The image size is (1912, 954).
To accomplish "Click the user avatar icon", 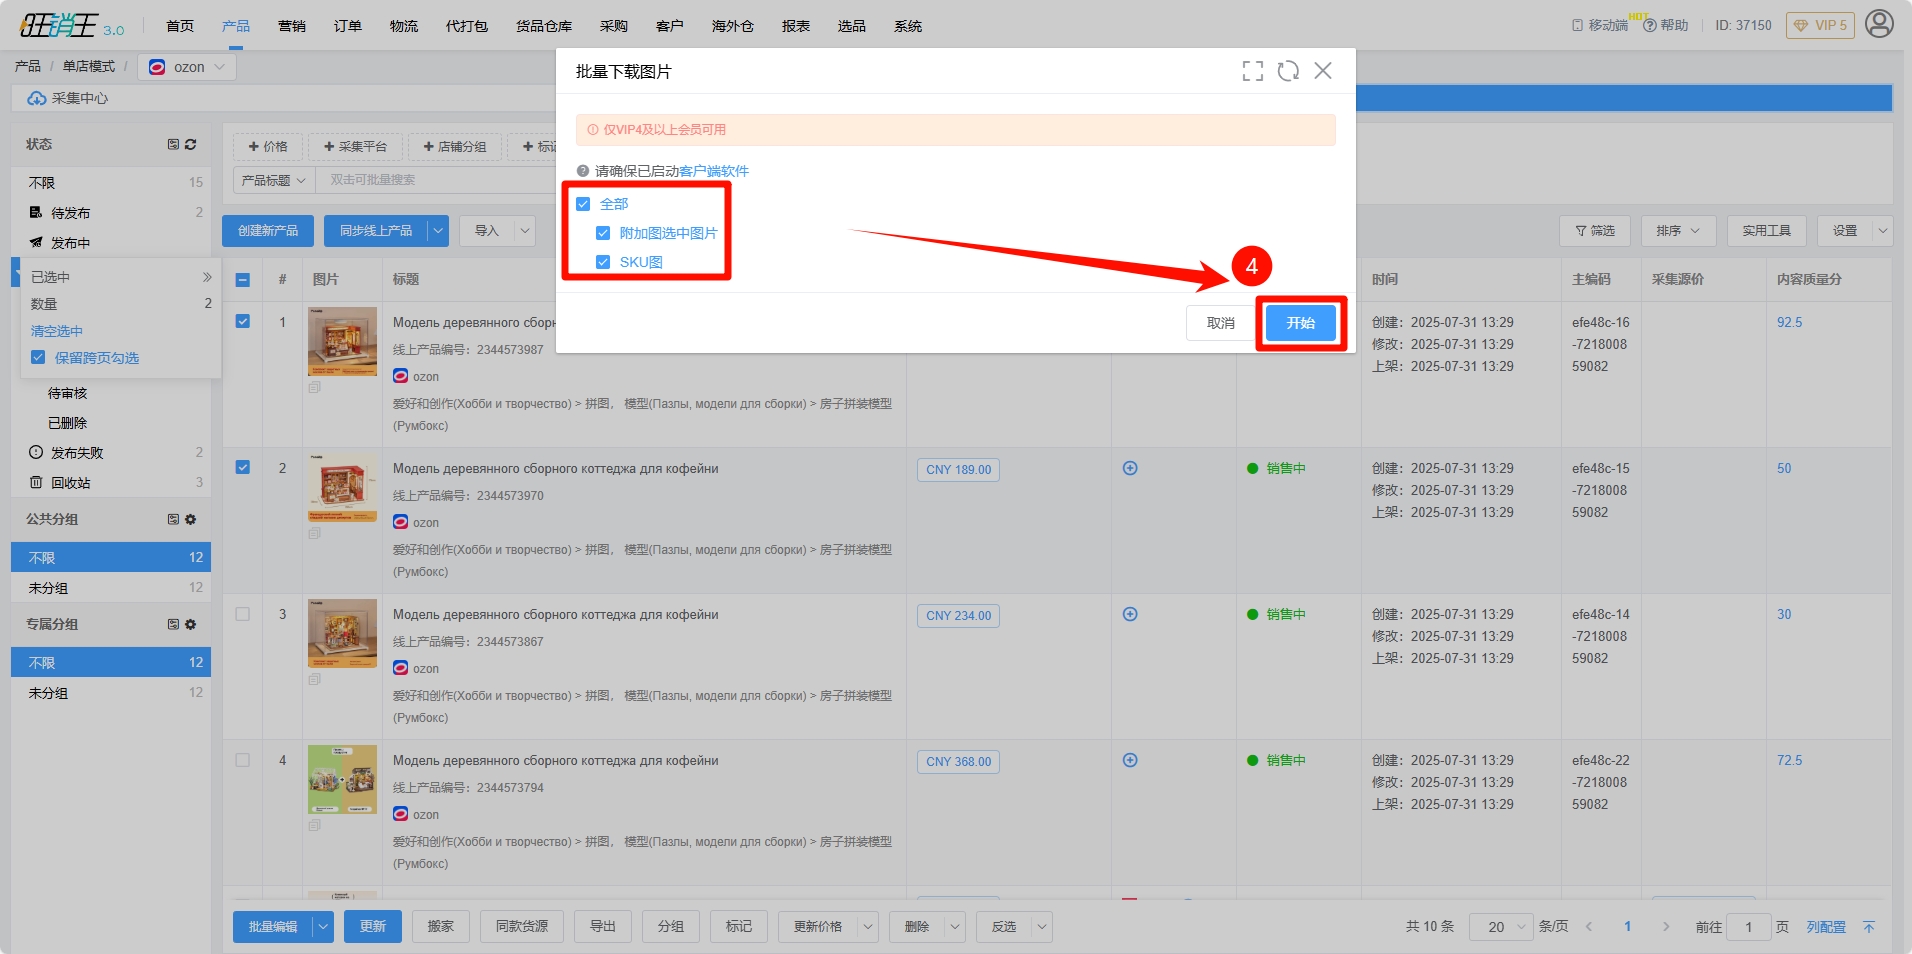I will tap(1879, 24).
